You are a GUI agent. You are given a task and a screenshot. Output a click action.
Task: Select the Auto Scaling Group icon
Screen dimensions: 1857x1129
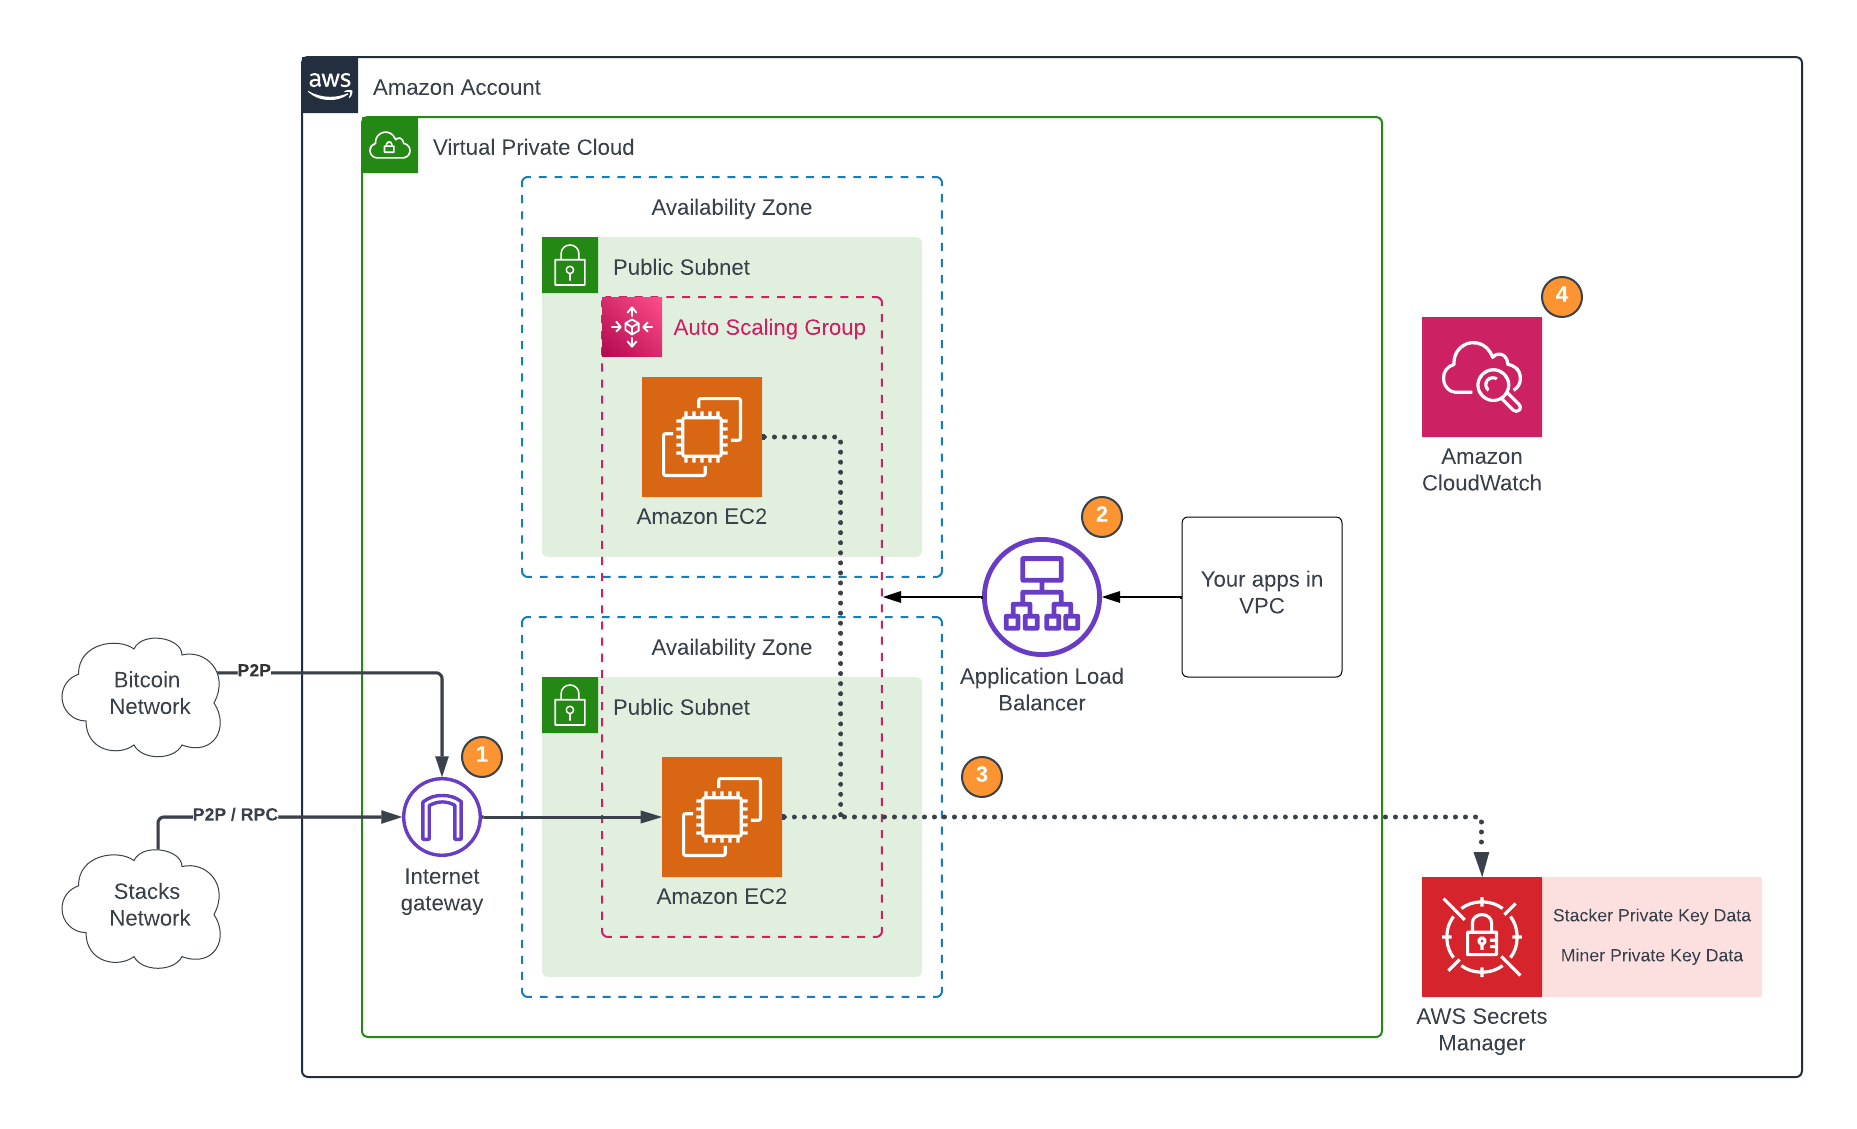click(630, 327)
